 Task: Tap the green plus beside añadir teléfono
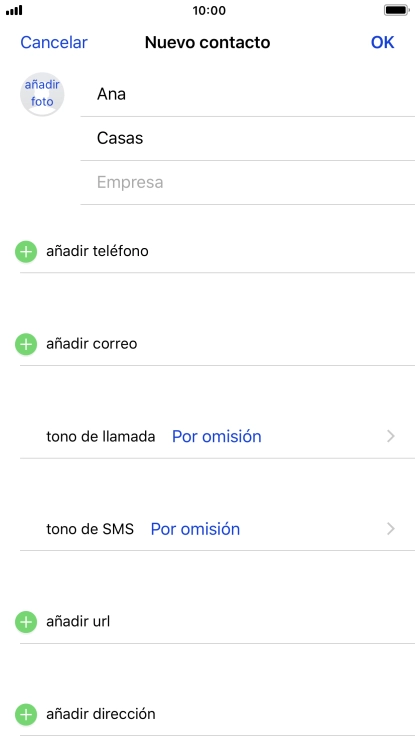26,252
